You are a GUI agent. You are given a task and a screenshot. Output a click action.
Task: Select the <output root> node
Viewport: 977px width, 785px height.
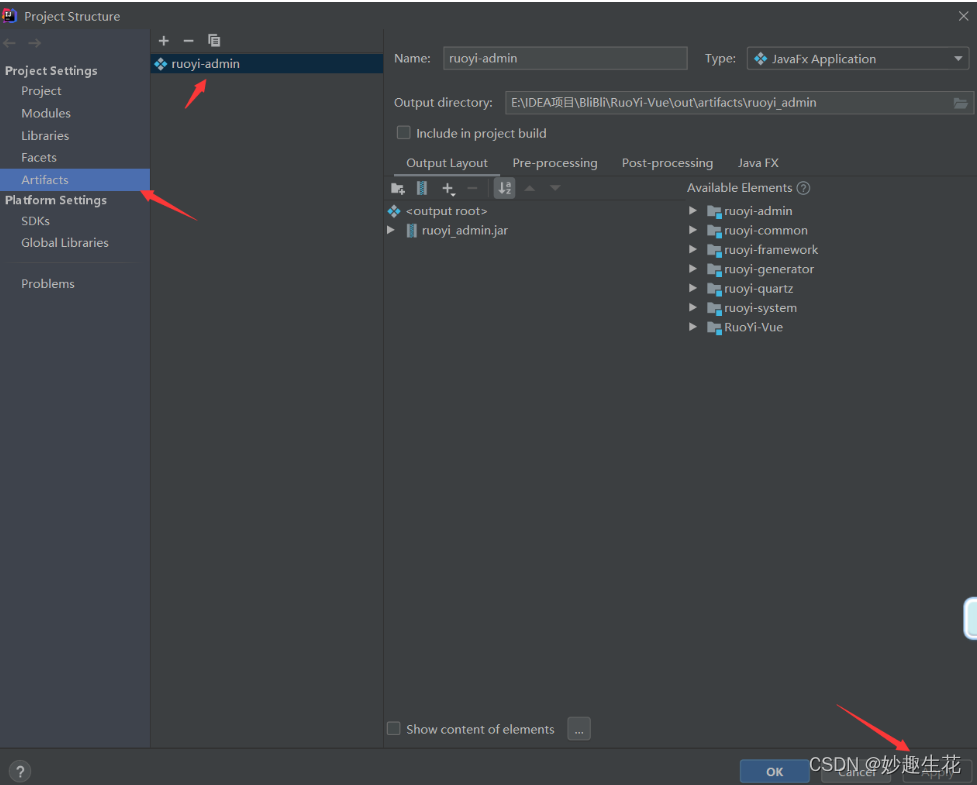tap(446, 211)
